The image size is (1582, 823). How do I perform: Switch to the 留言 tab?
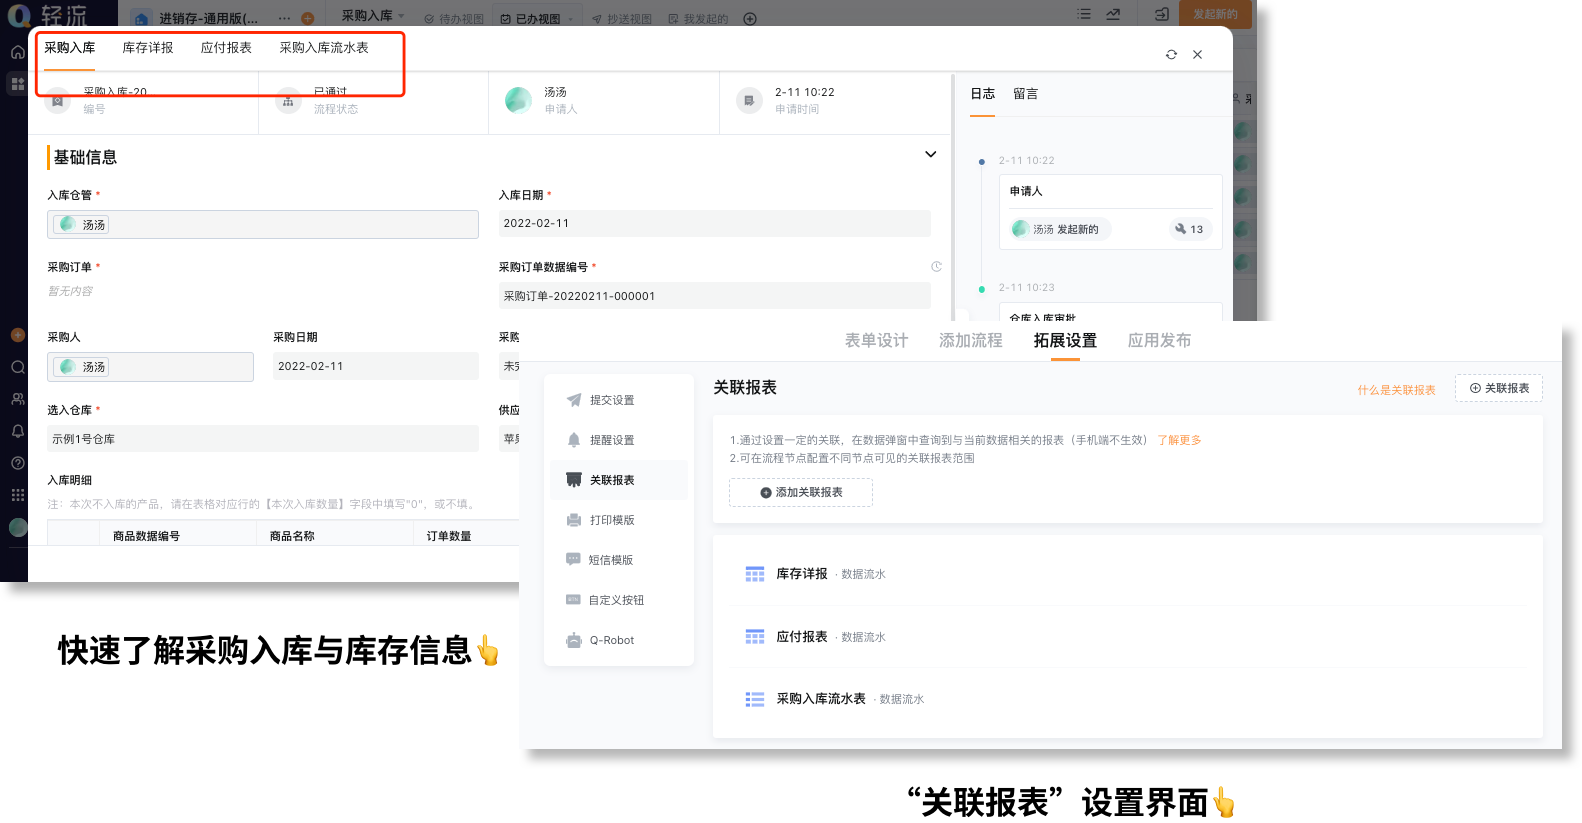click(x=1025, y=94)
